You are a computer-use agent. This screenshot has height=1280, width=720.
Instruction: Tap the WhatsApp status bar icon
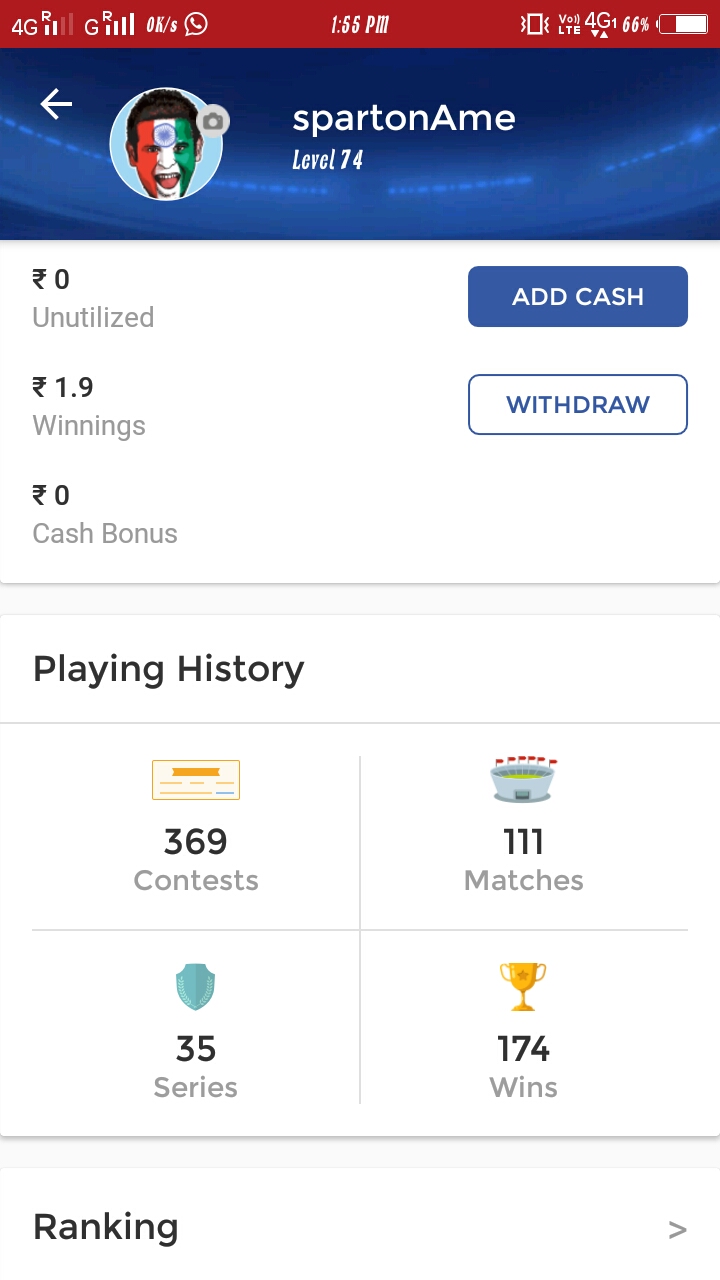(196, 24)
